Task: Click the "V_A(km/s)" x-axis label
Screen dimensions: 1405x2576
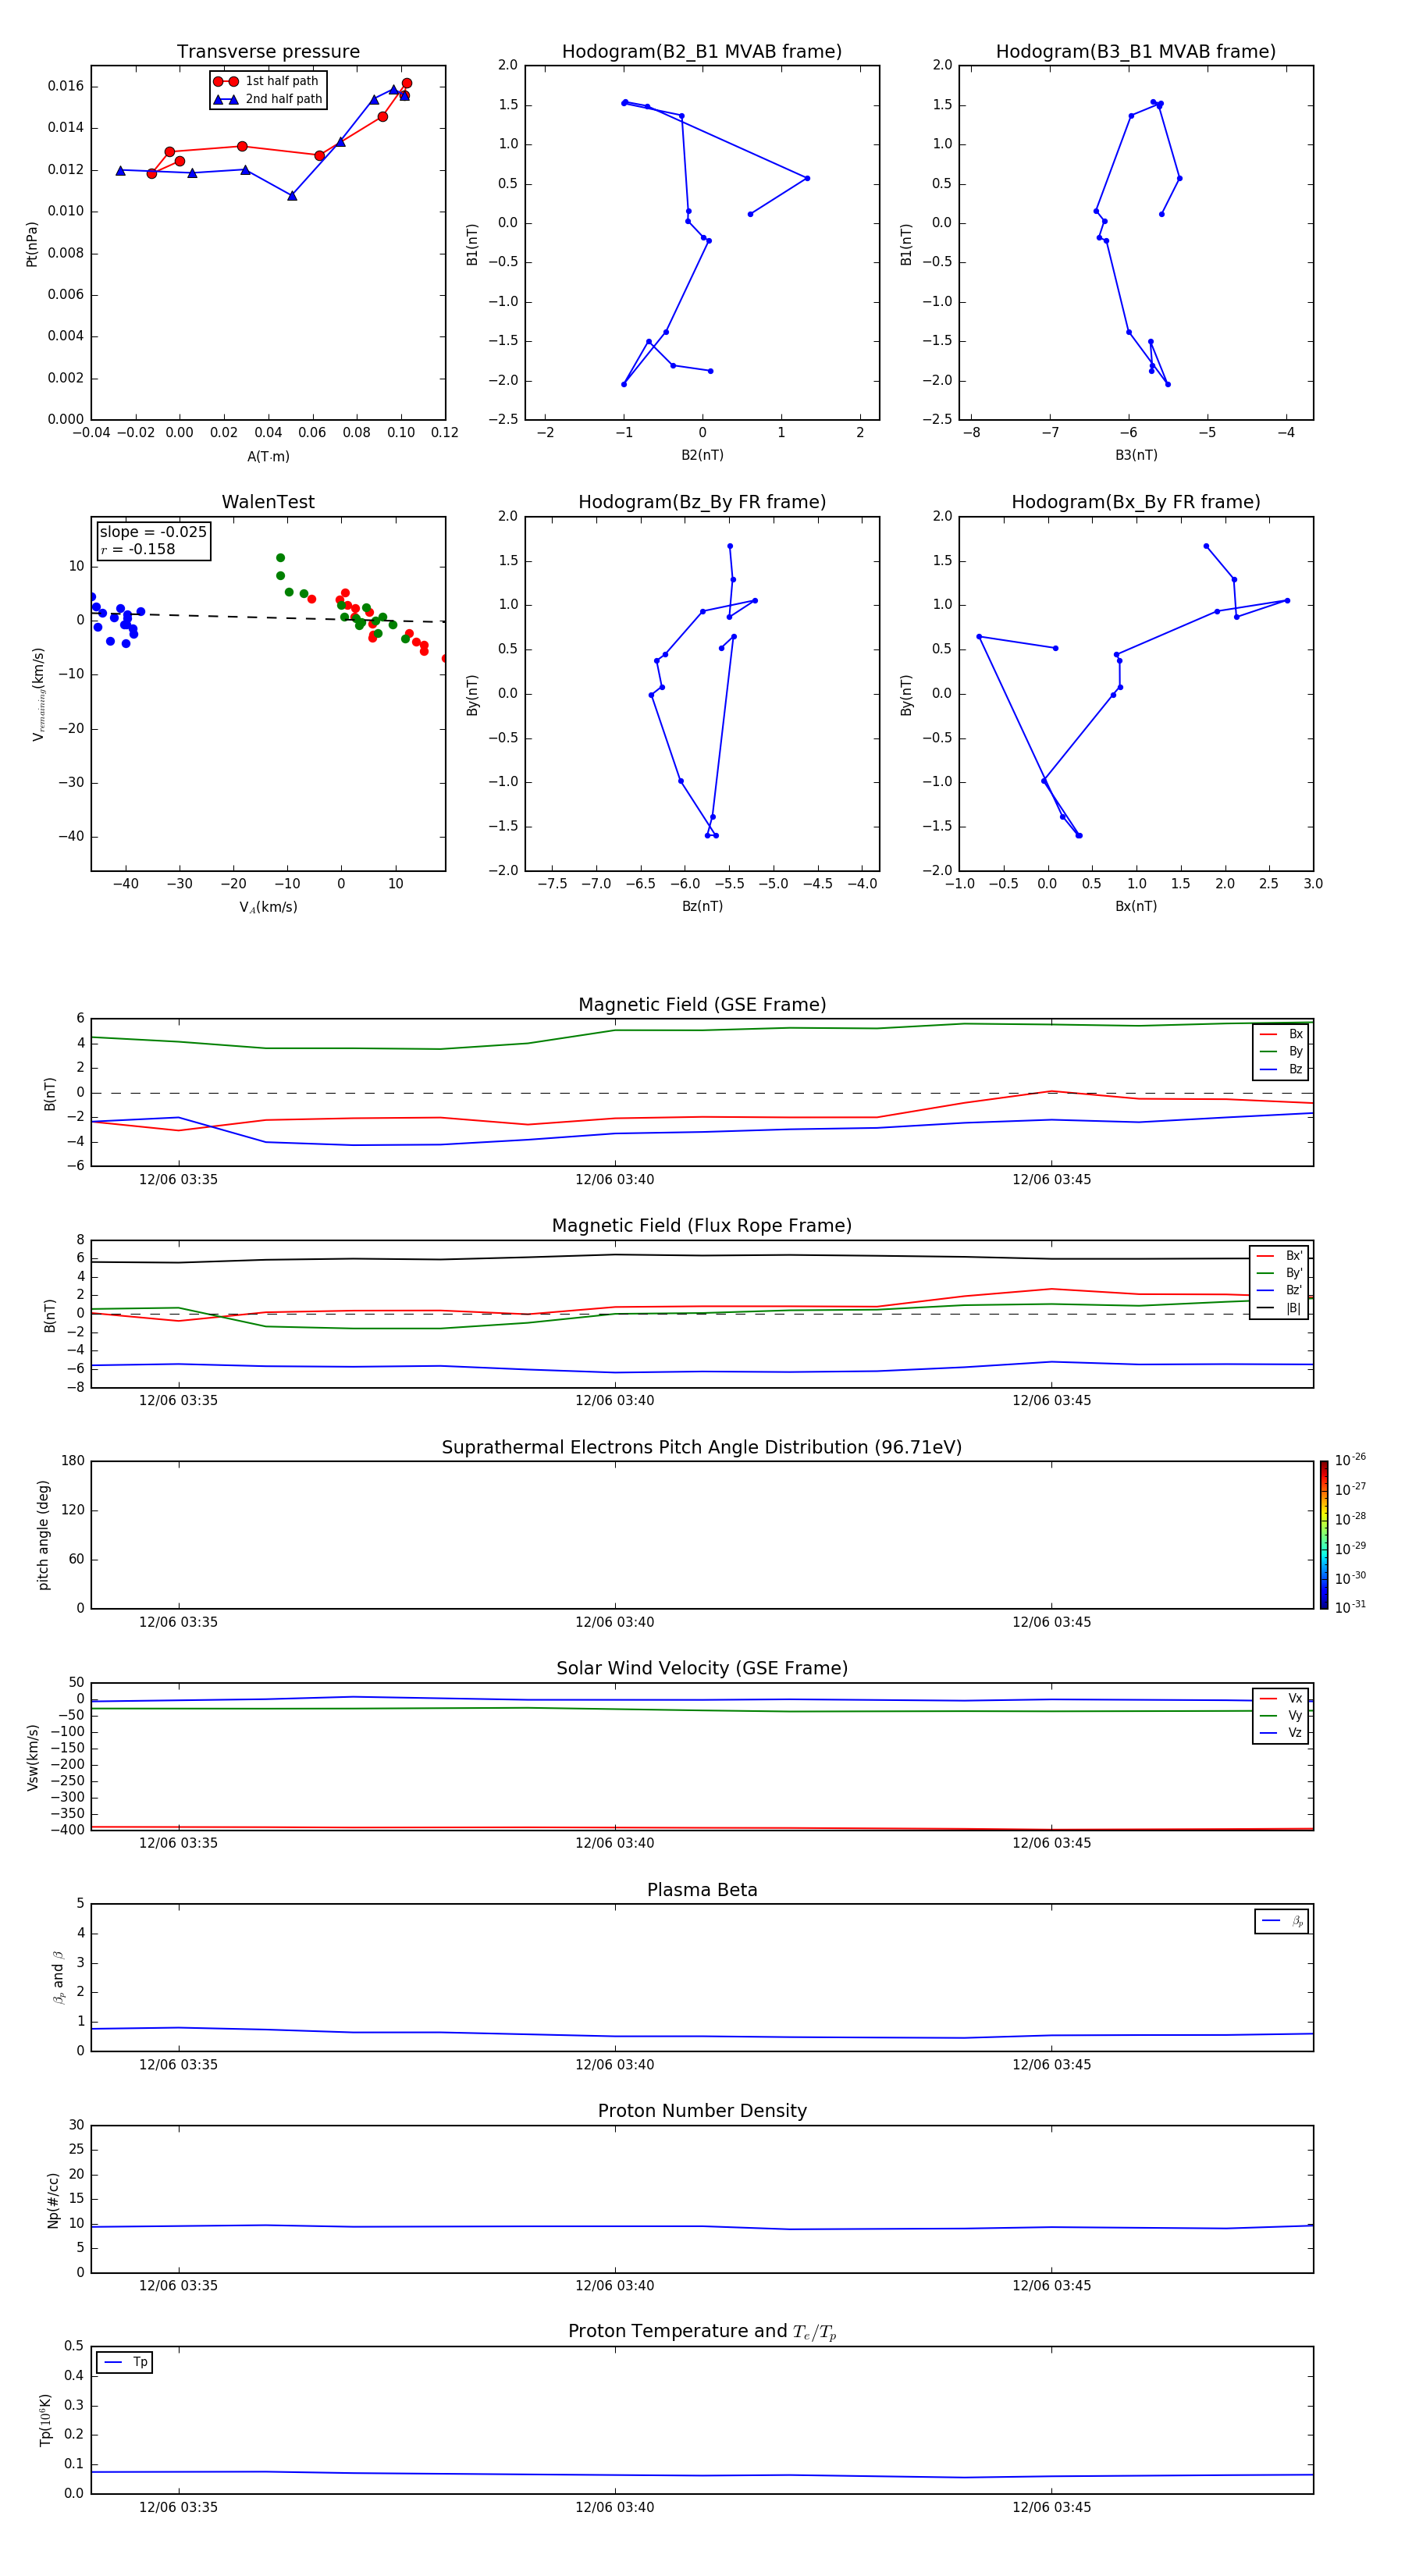Action: pyautogui.click(x=268, y=907)
